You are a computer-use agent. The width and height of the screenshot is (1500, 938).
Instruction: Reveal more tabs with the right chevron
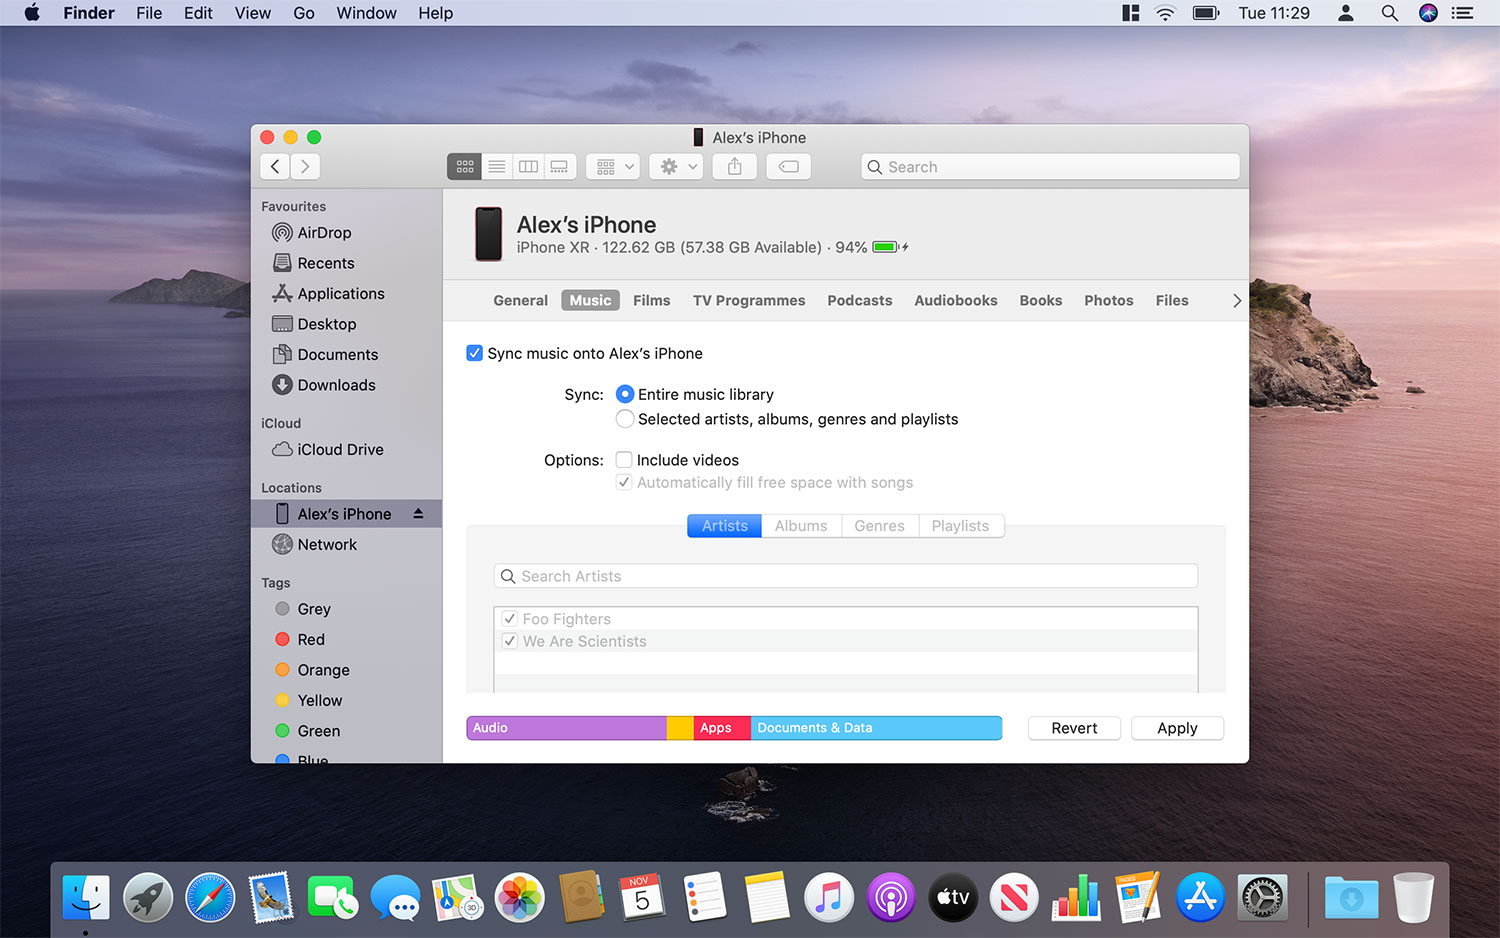1236,300
